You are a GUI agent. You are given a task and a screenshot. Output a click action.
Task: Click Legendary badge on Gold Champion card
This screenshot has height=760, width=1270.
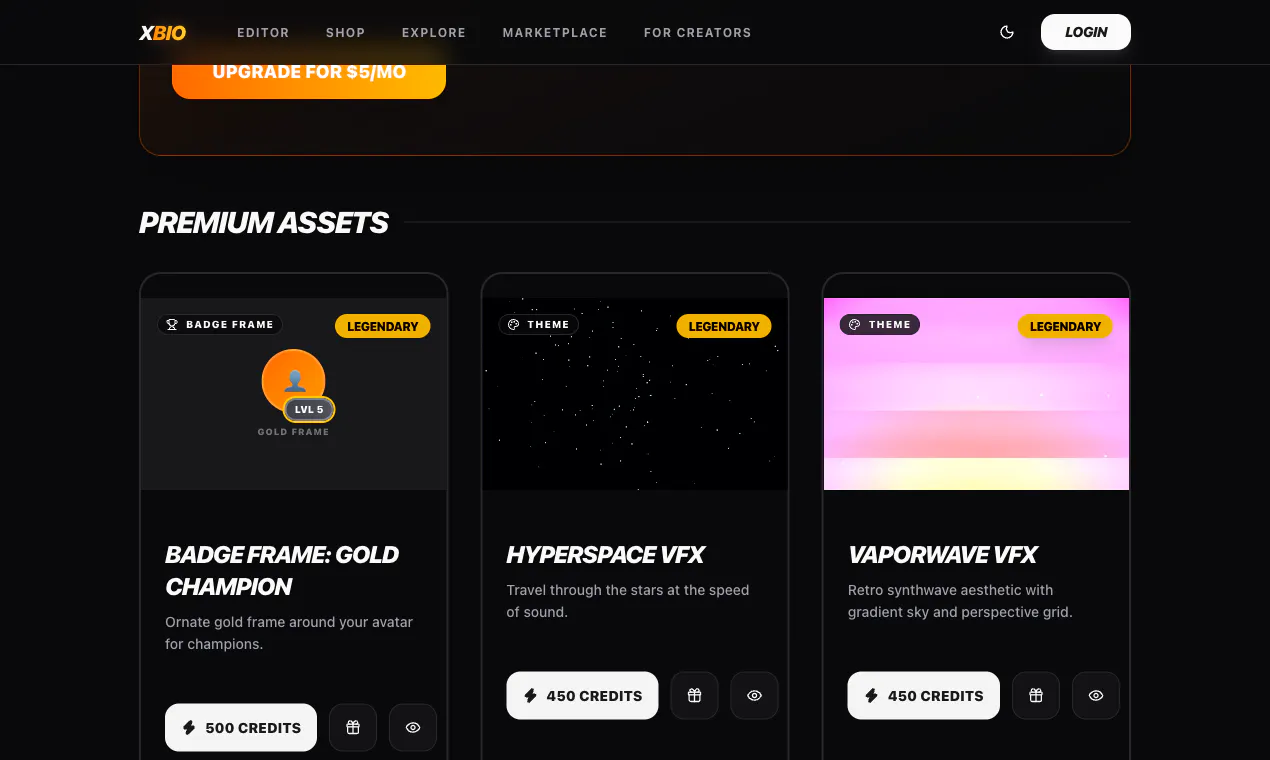(382, 326)
